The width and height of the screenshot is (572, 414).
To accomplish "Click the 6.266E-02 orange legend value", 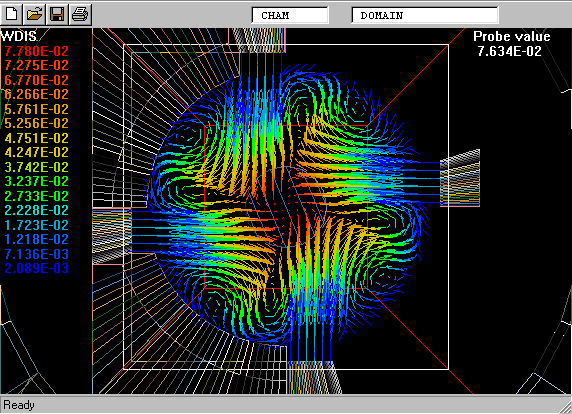I will click(36, 94).
